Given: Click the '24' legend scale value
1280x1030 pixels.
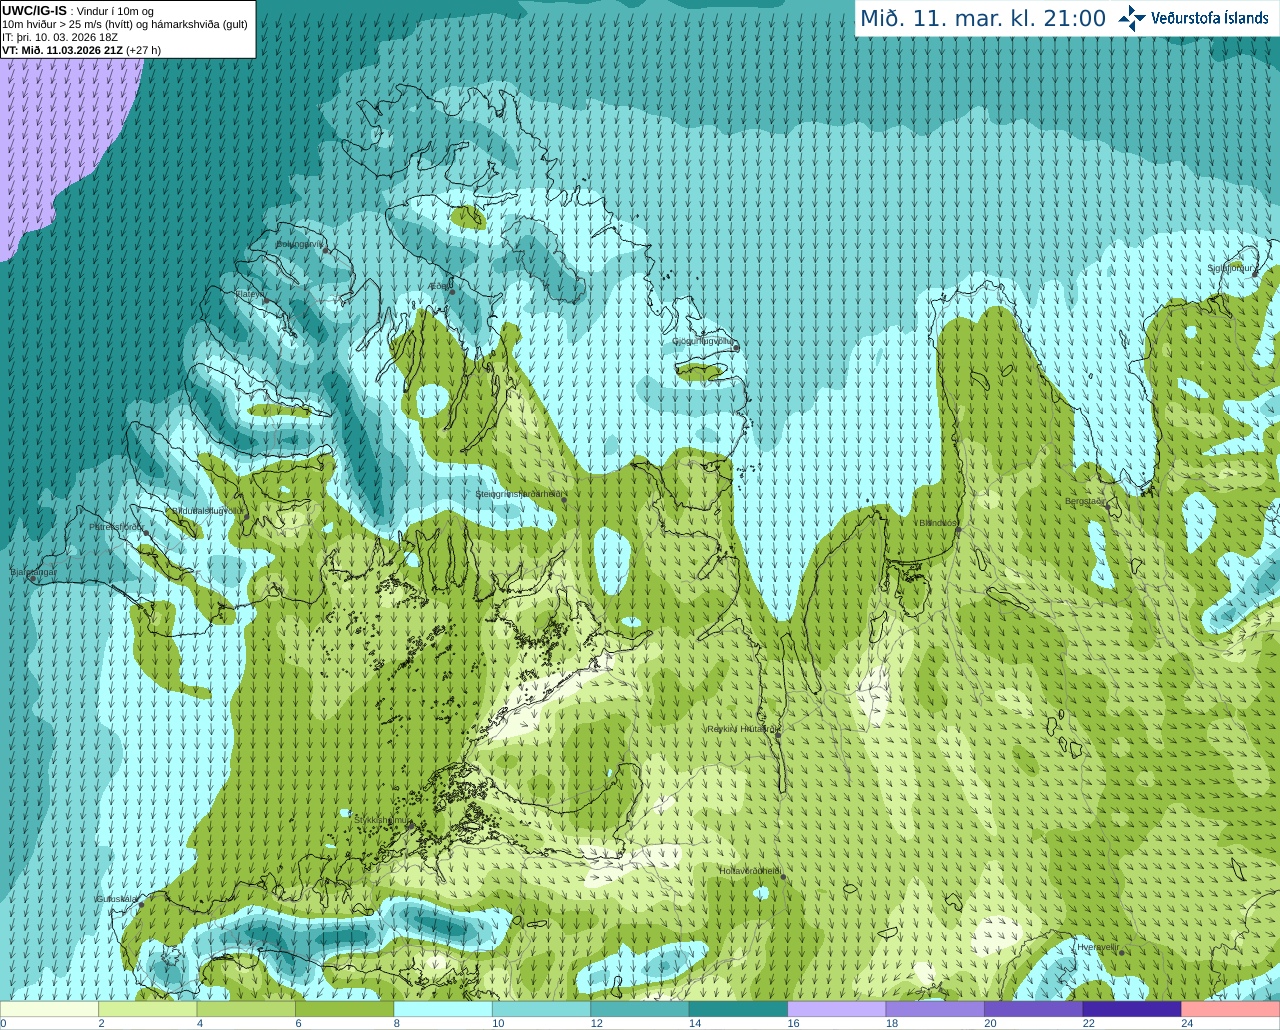Looking at the screenshot, I should tap(1186, 1023).
